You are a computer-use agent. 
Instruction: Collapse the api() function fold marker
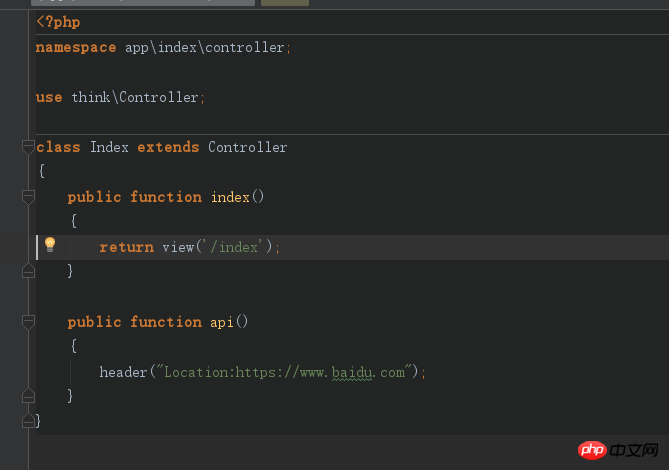tap(28, 322)
